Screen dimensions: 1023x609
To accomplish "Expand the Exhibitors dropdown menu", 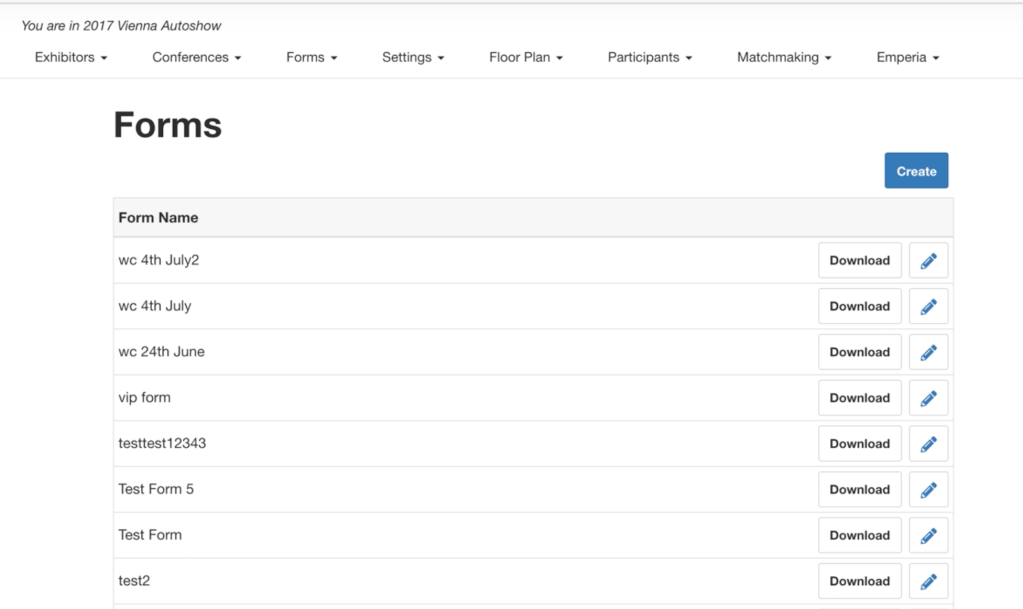I will [x=71, y=58].
